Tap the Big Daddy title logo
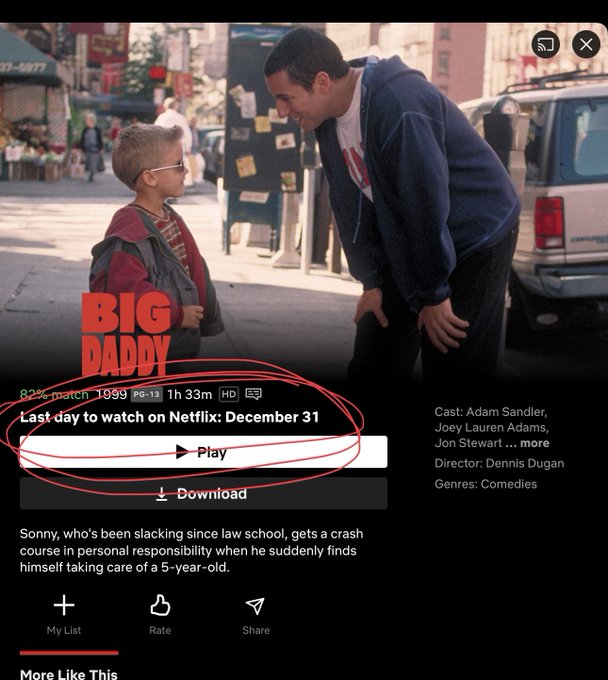608x680 pixels. (126, 333)
